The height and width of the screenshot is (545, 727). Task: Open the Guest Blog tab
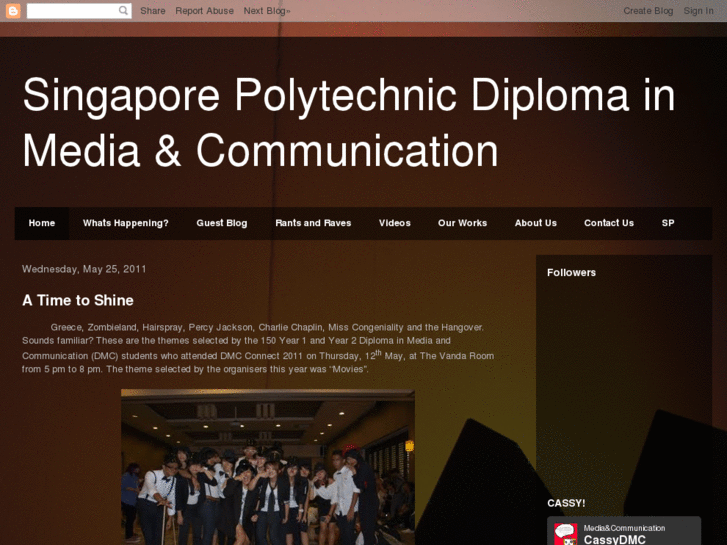tap(222, 223)
